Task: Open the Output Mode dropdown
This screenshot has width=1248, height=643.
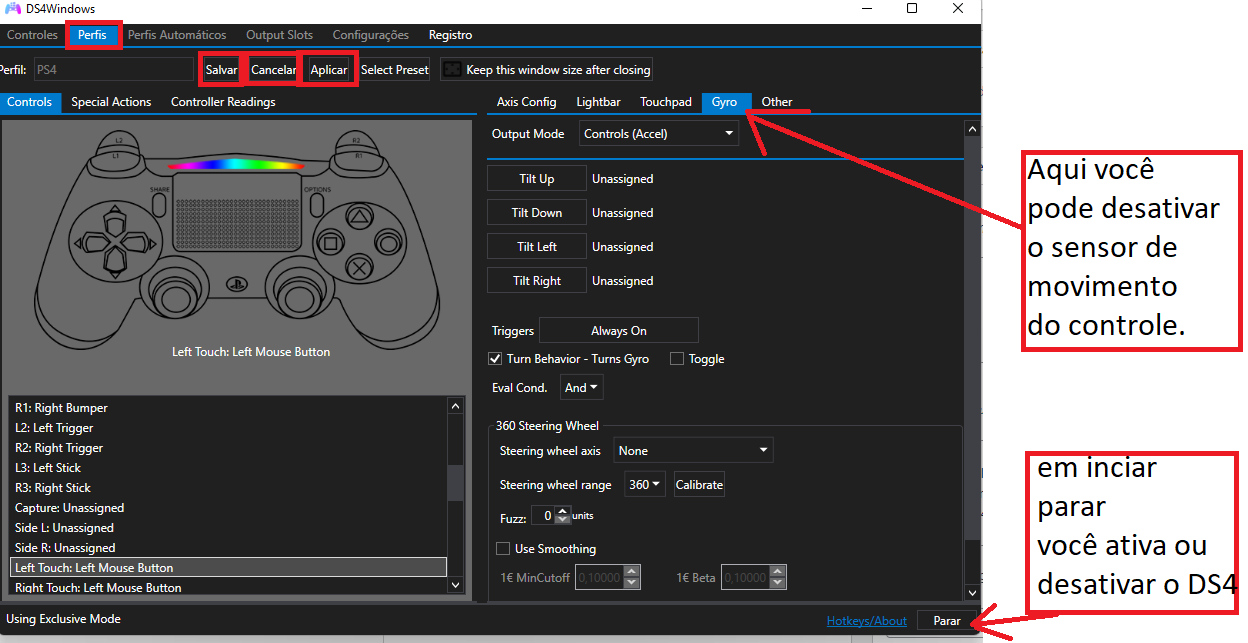Action: [659, 133]
